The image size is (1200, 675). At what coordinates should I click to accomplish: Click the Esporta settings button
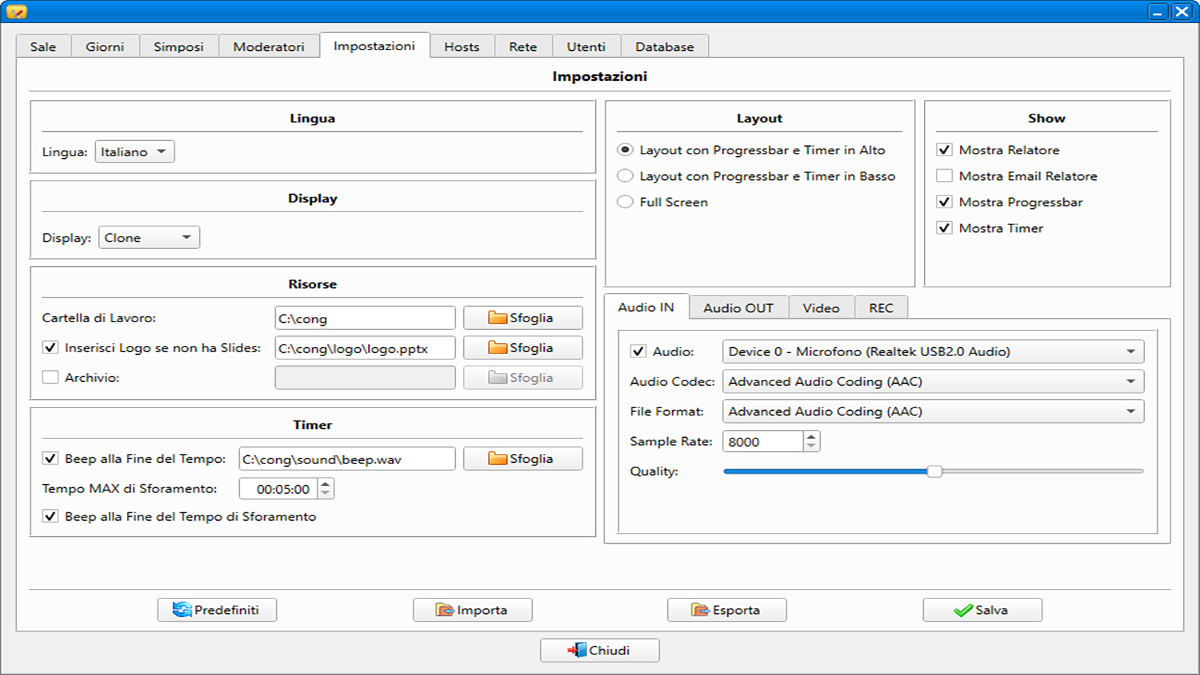click(727, 610)
